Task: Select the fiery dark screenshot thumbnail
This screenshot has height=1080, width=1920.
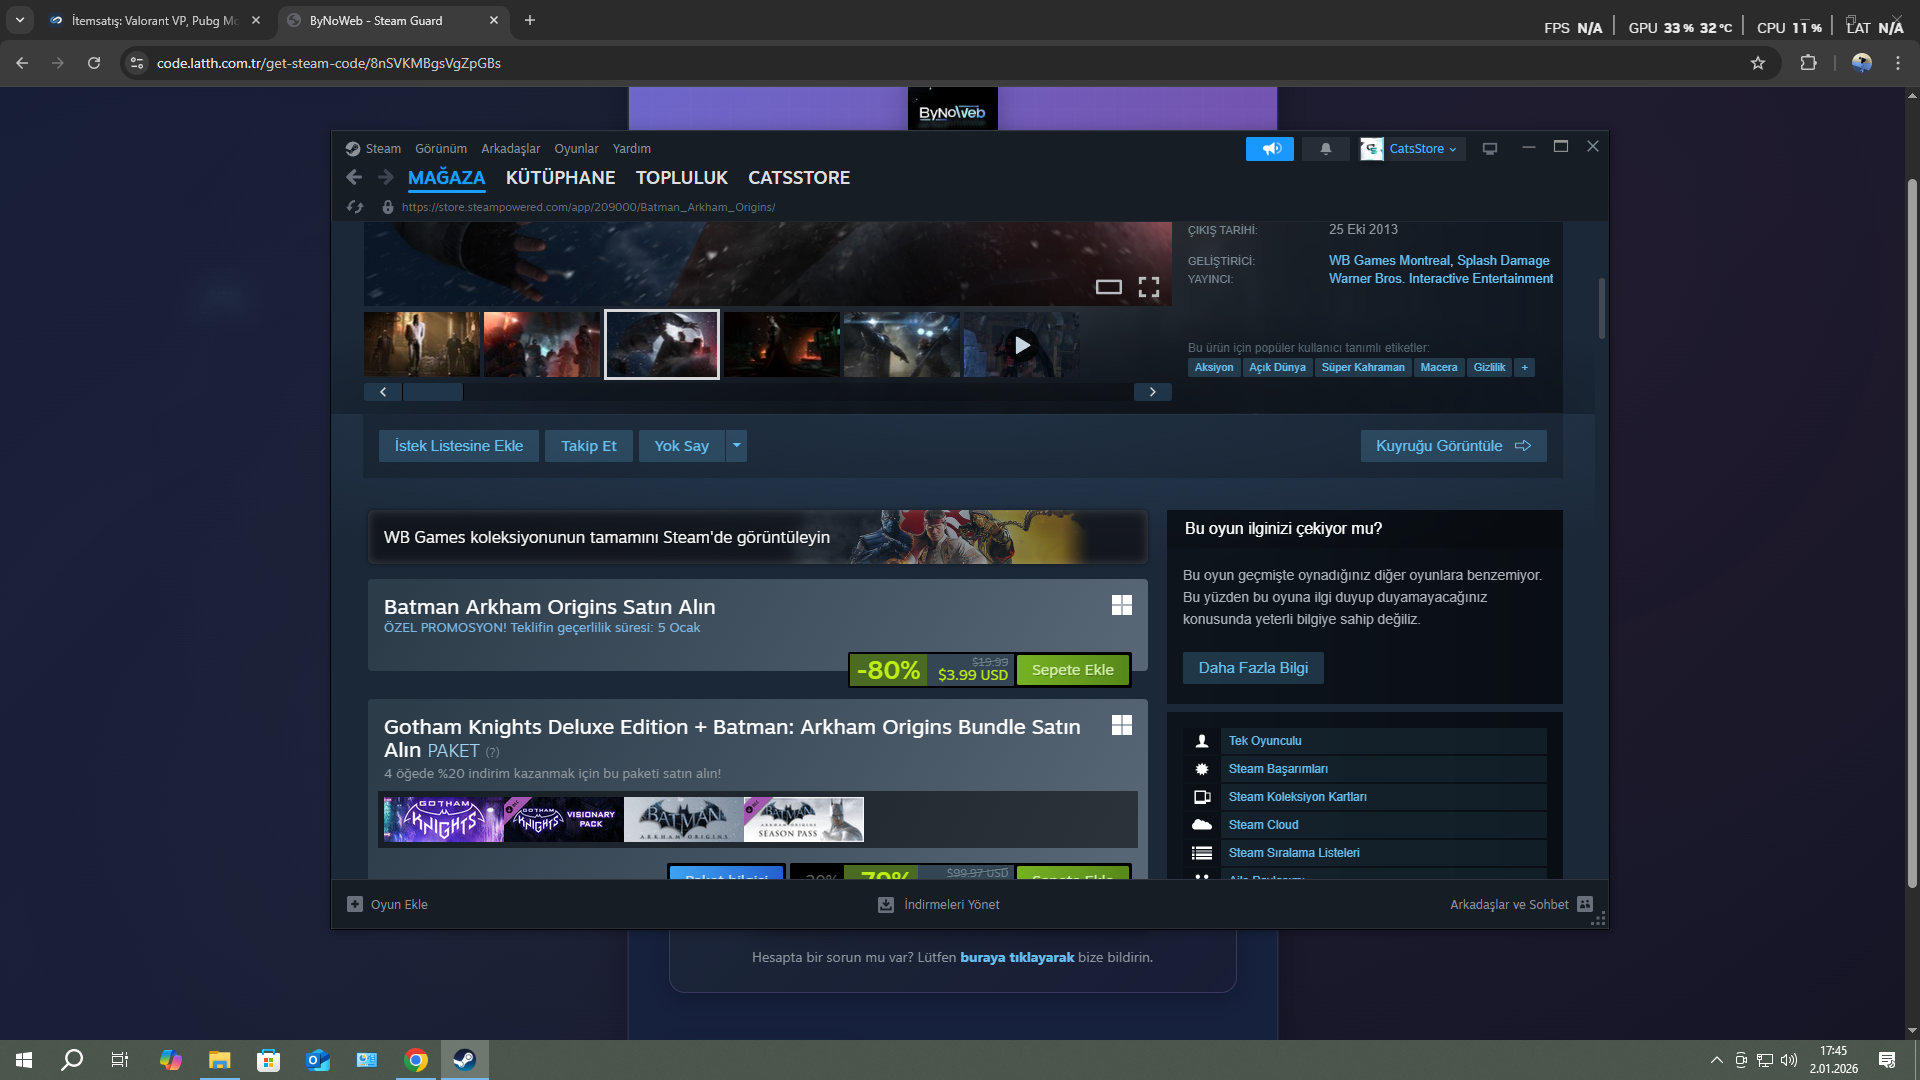Action: (x=782, y=345)
